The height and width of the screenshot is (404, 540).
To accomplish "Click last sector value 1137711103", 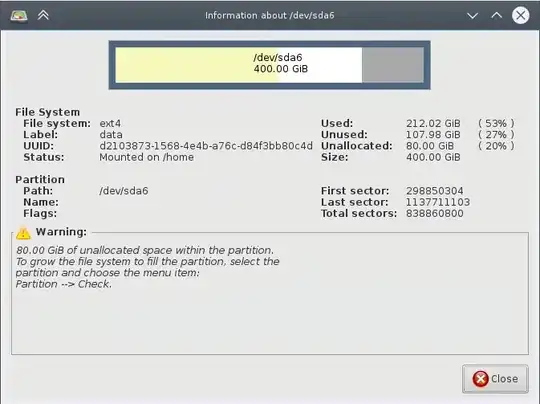I will point(438,202).
